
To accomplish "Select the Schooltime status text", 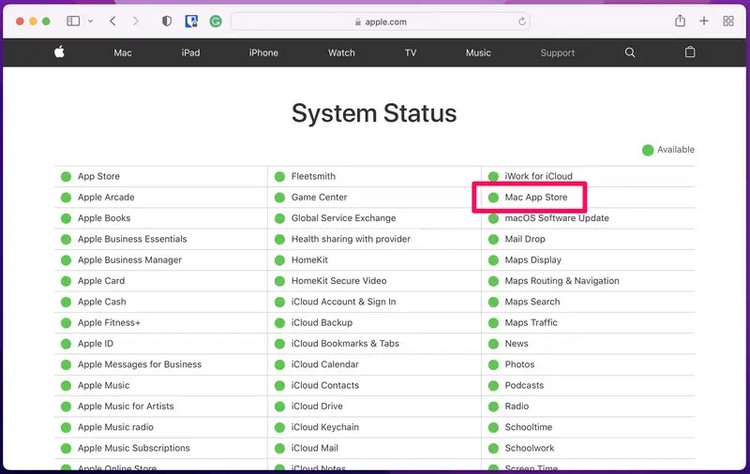I will point(529,427).
